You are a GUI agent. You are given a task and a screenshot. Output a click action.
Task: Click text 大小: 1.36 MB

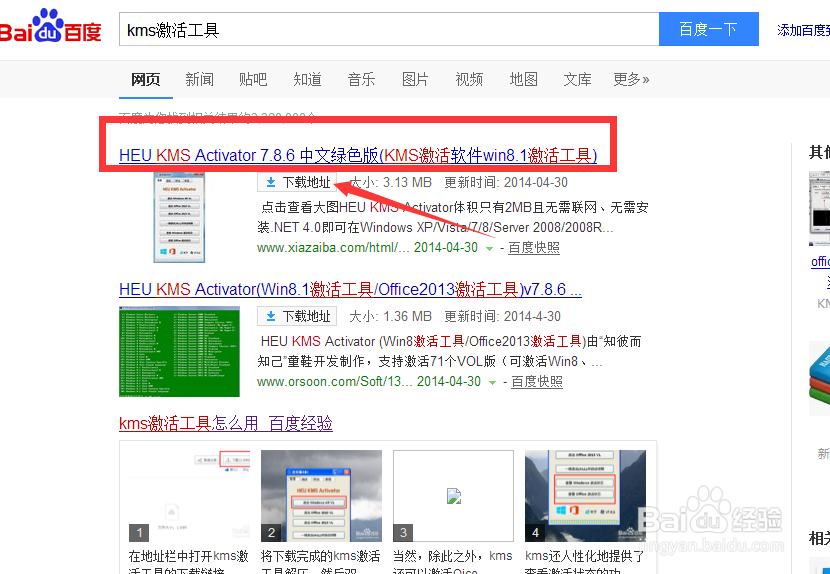tap(391, 316)
